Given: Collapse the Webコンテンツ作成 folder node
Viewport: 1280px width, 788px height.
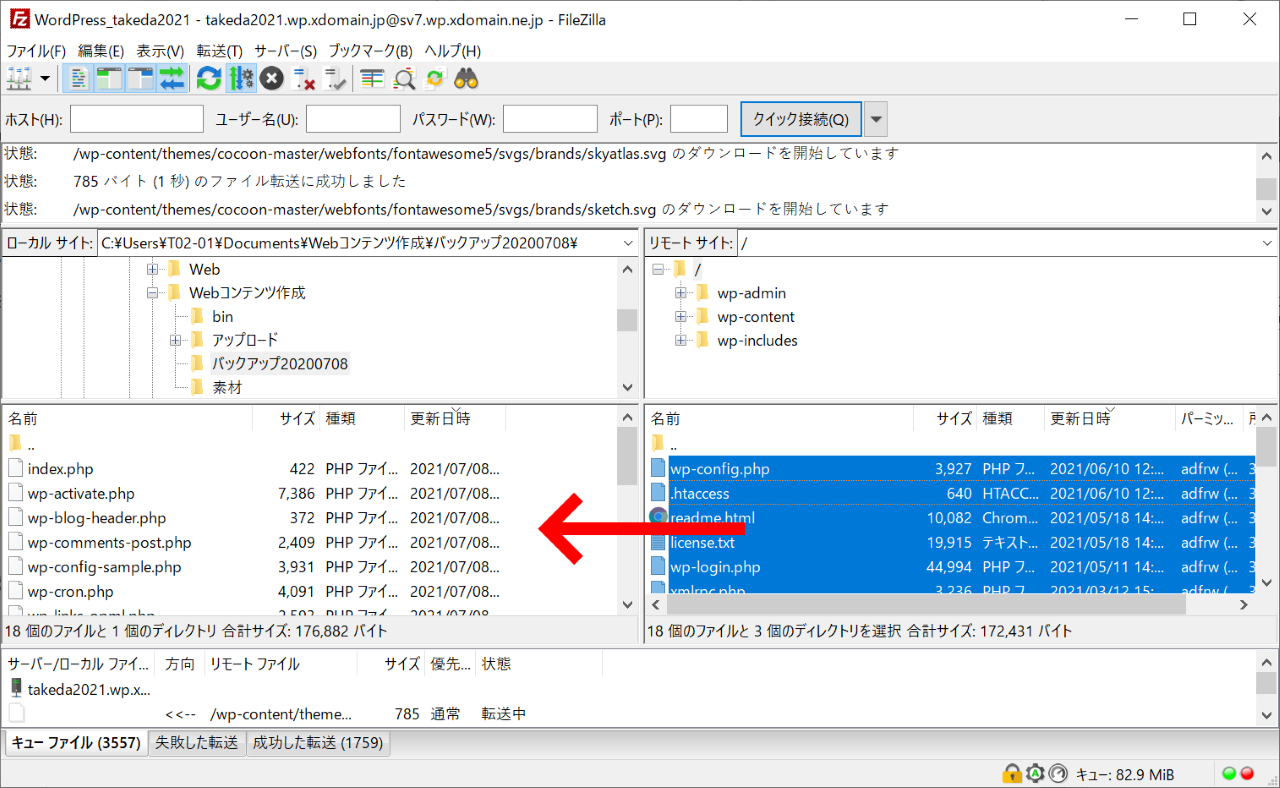Looking at the screenshot, I should [153, 293].
